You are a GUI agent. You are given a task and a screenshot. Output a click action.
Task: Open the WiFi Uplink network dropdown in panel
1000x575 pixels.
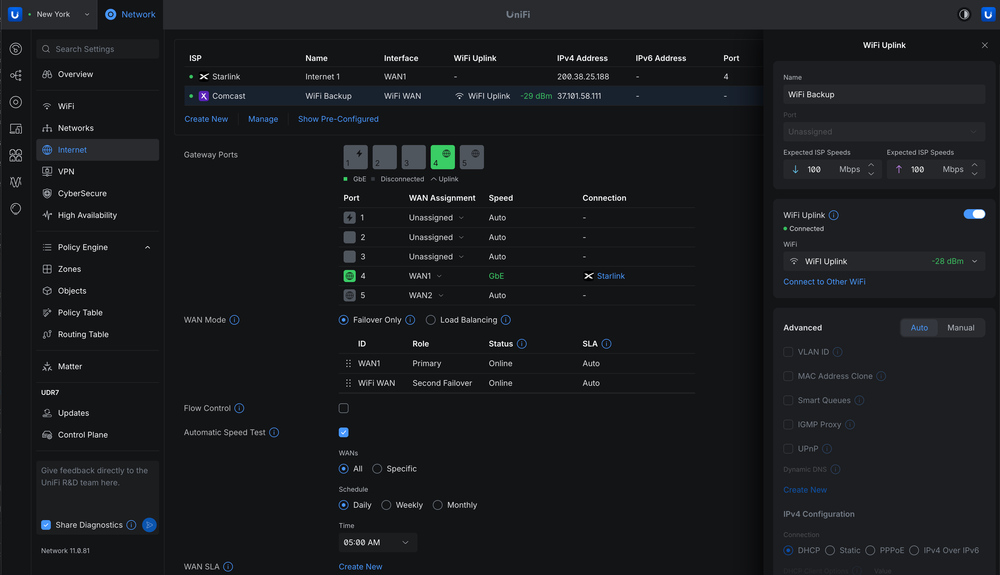[884, 261]
